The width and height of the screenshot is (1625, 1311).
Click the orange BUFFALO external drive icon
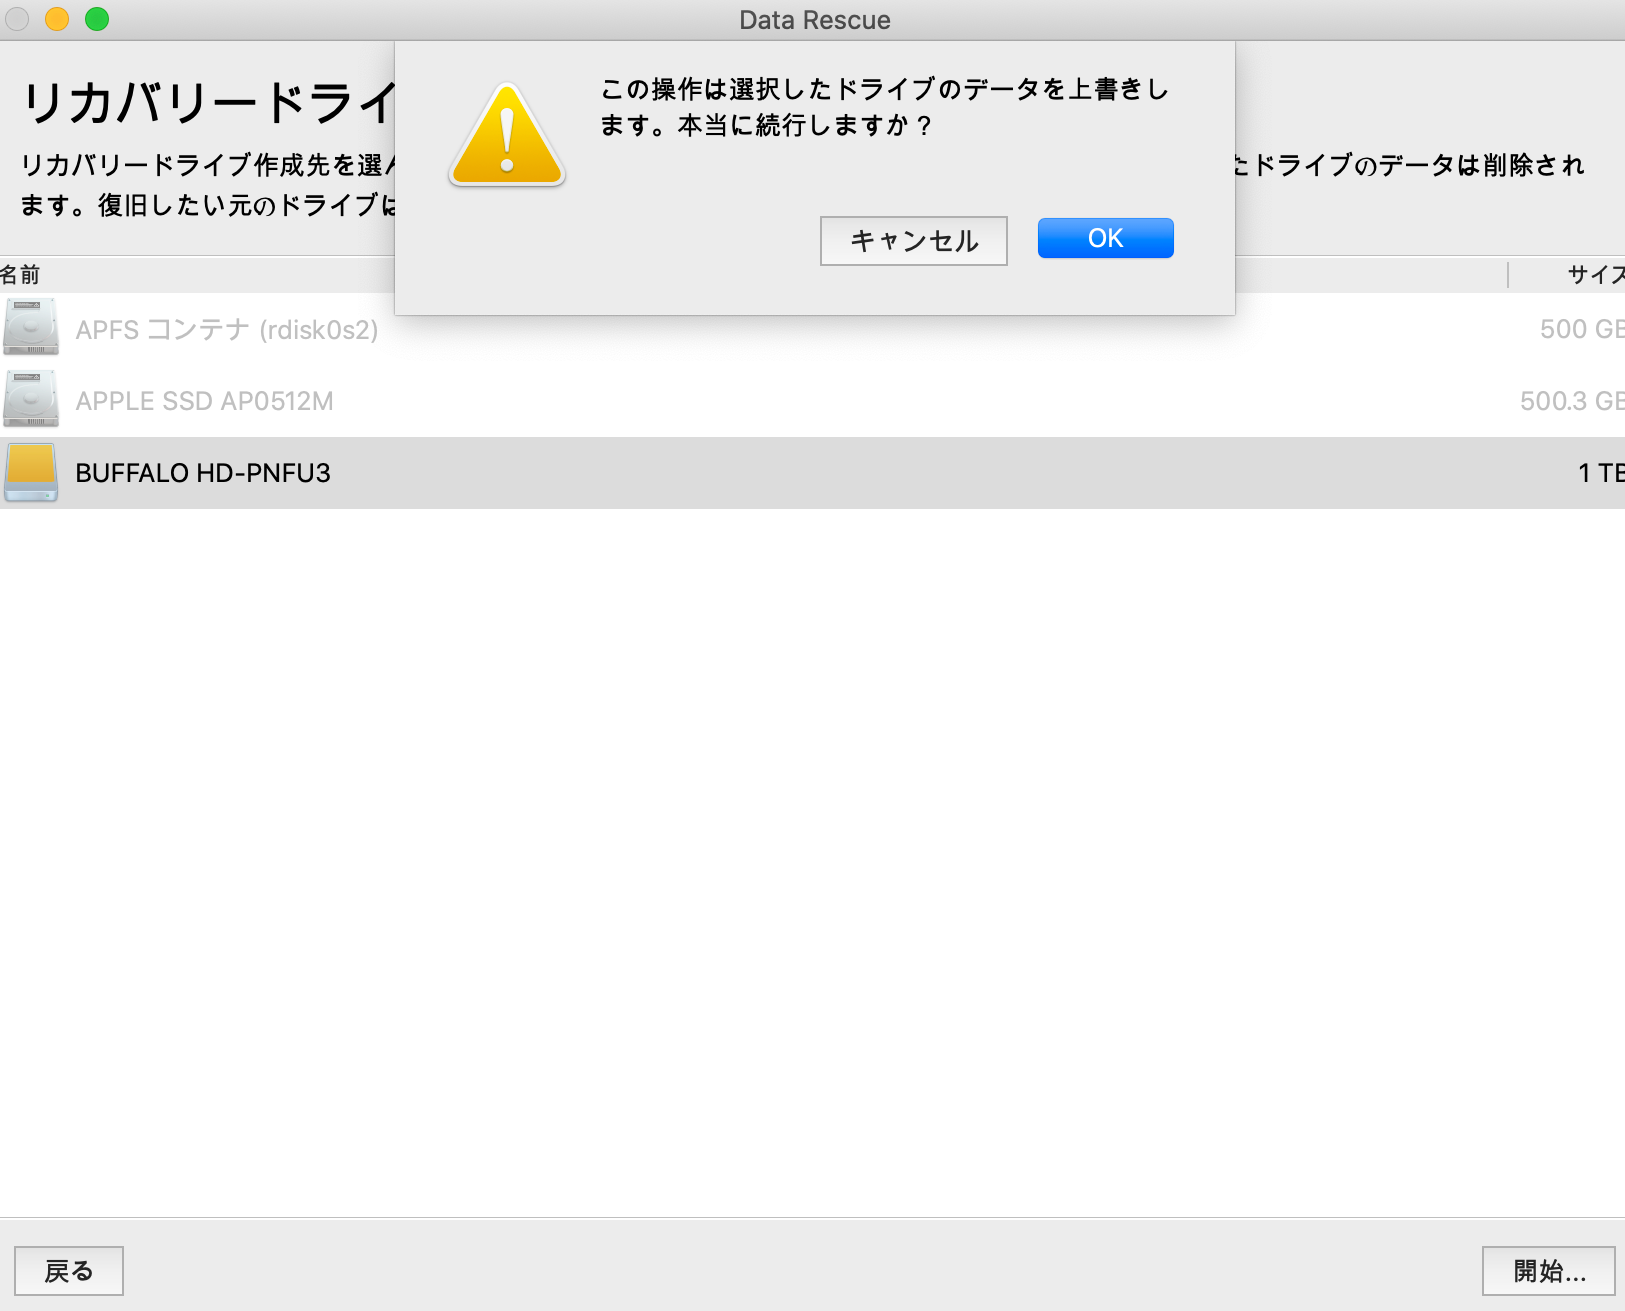[31, 472]
